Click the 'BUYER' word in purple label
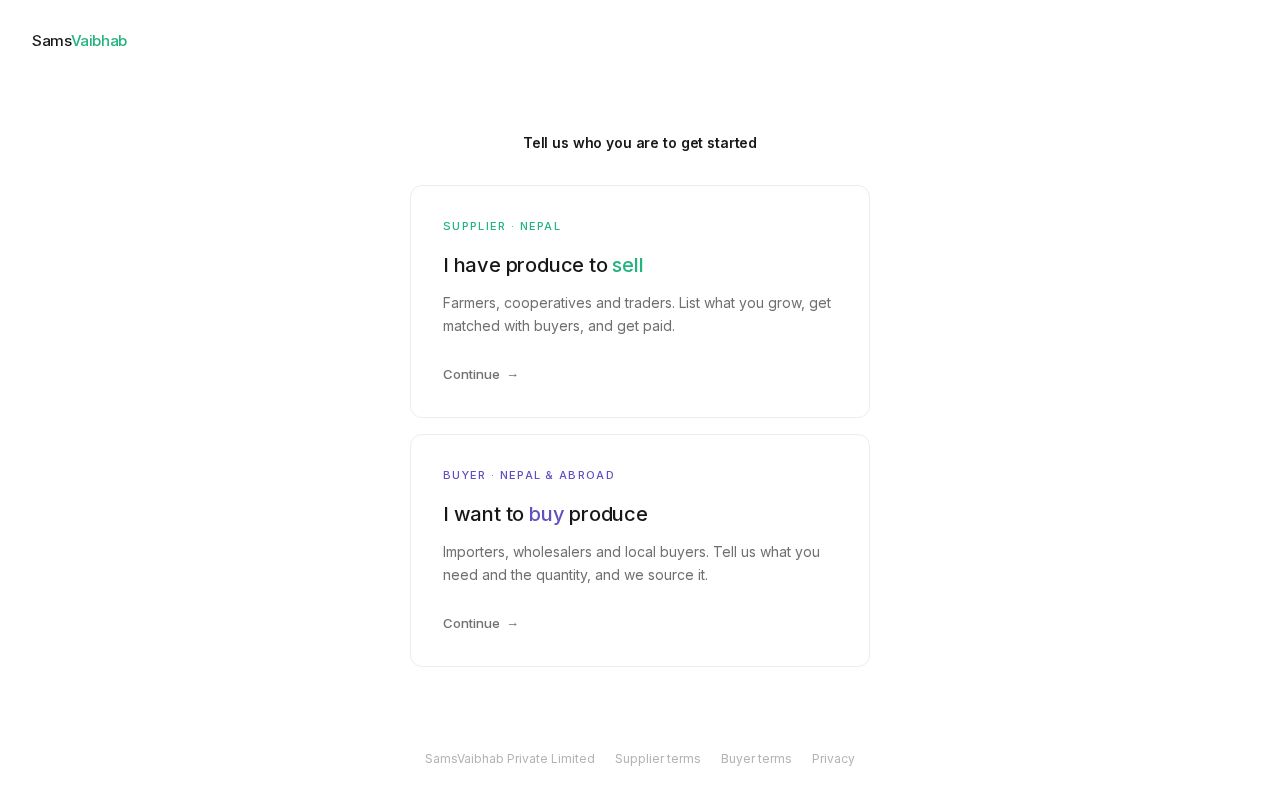Image resolution: width=1280 pixels, height=800 pixels. coord(464,475)
